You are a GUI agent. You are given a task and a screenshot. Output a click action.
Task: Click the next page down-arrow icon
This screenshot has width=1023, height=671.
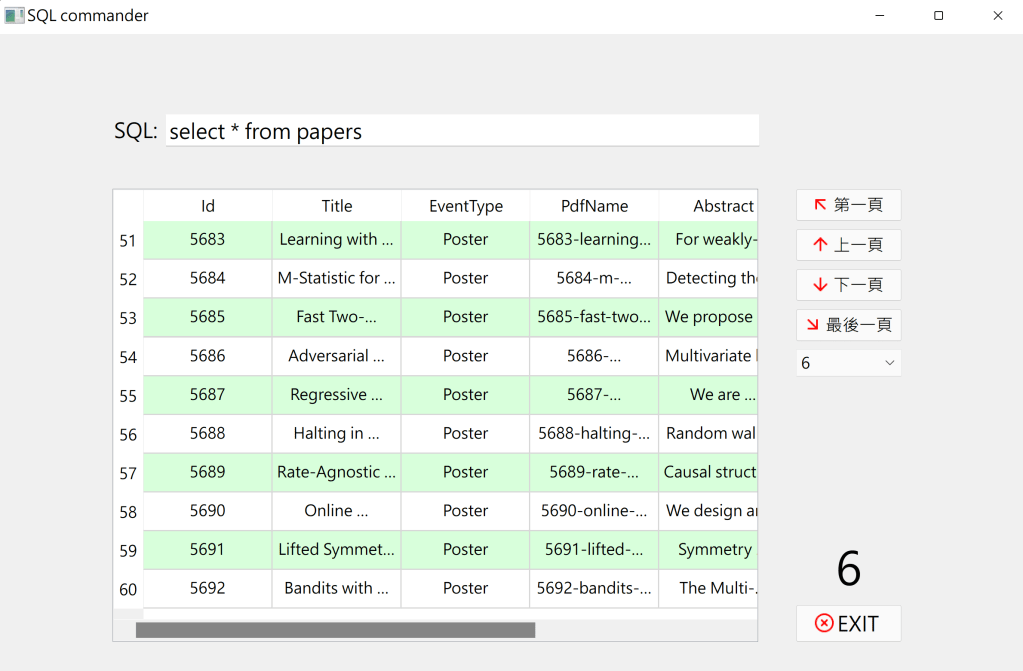coord(820,285)
